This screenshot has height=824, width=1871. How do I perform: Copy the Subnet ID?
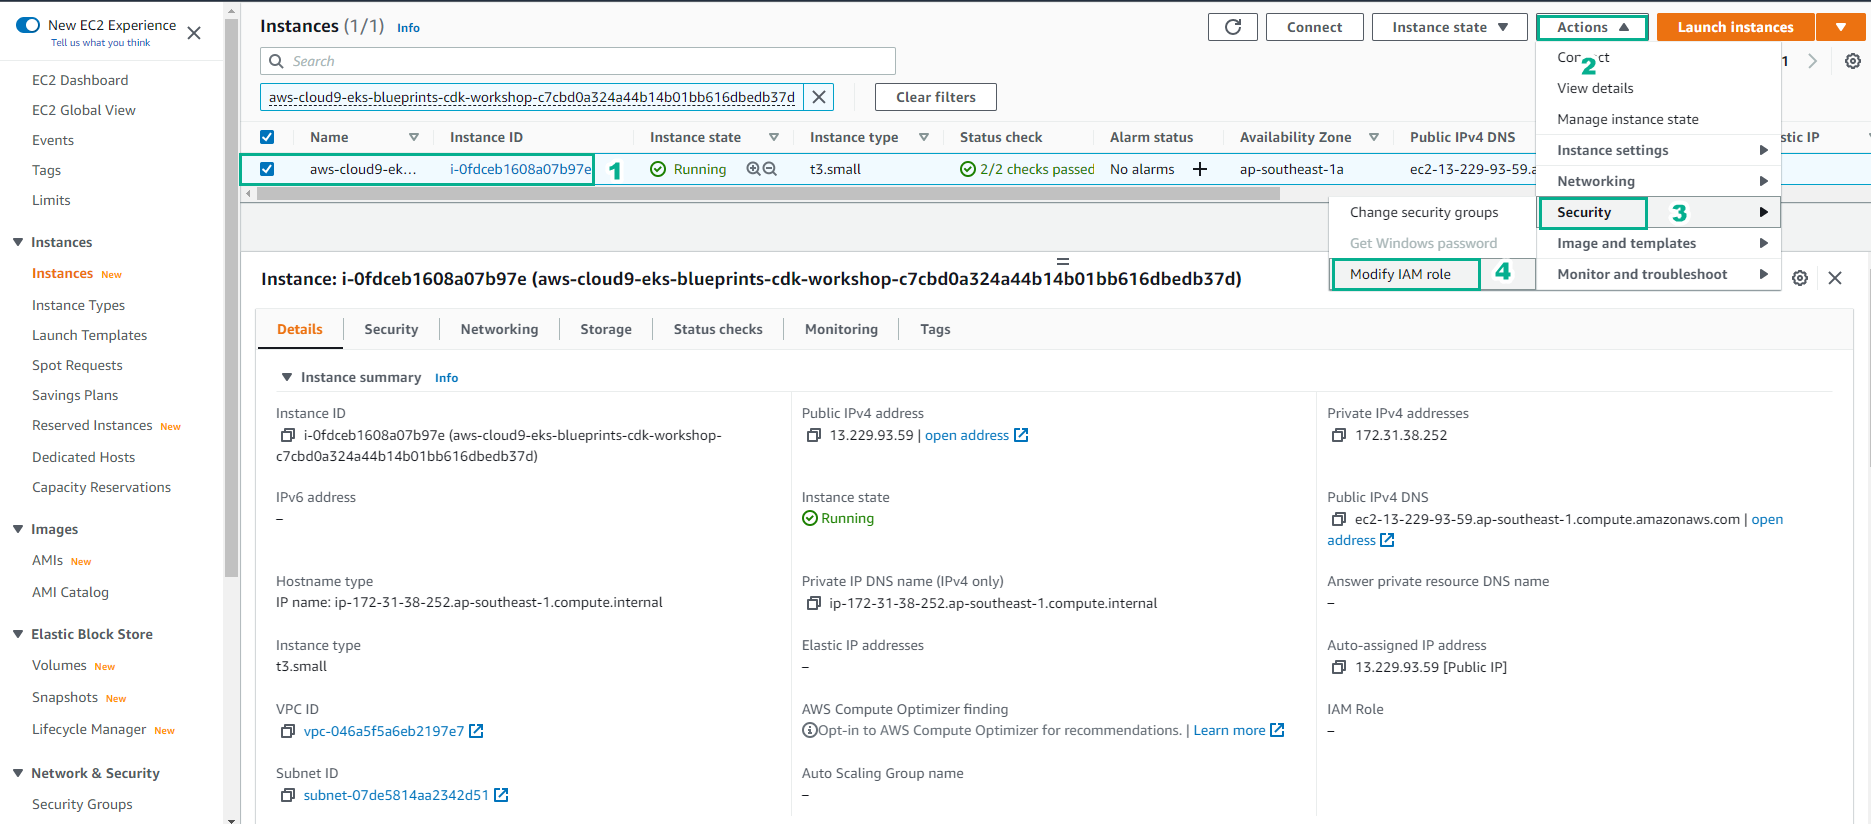coord(288,795)
